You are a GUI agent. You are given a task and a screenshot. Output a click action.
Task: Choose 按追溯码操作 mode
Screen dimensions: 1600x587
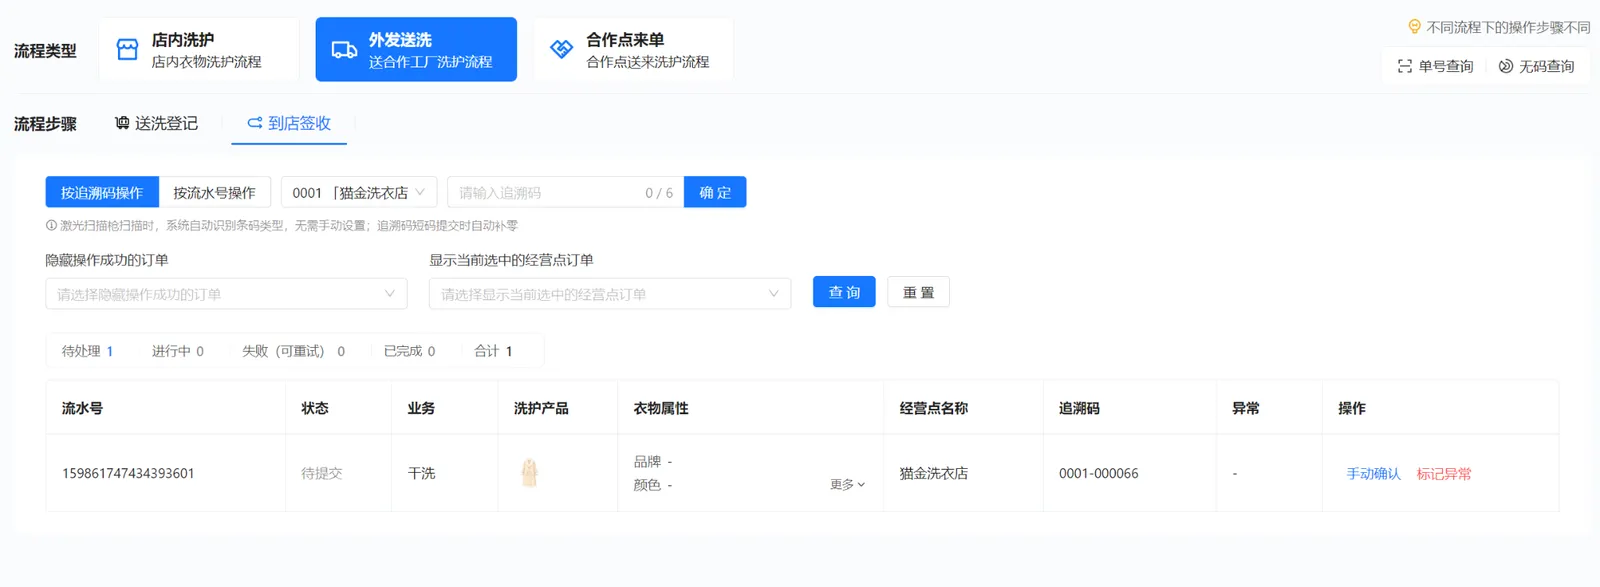click(x=102, y=192)
